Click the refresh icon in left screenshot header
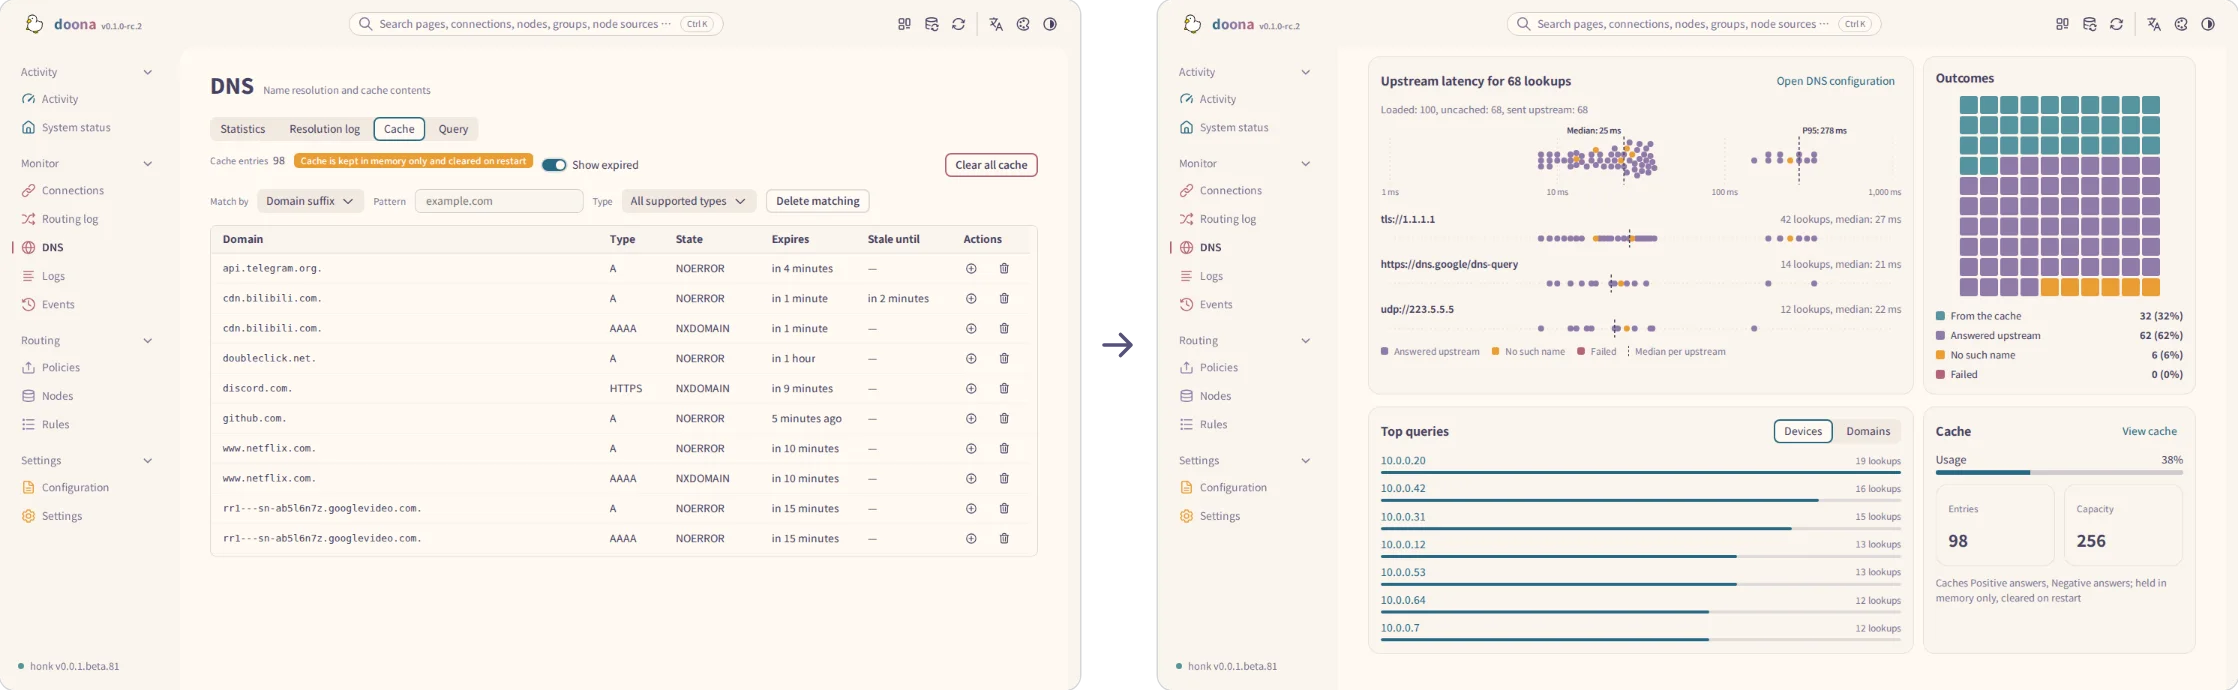Screen dimensions: 2238x690 point(958,24)
